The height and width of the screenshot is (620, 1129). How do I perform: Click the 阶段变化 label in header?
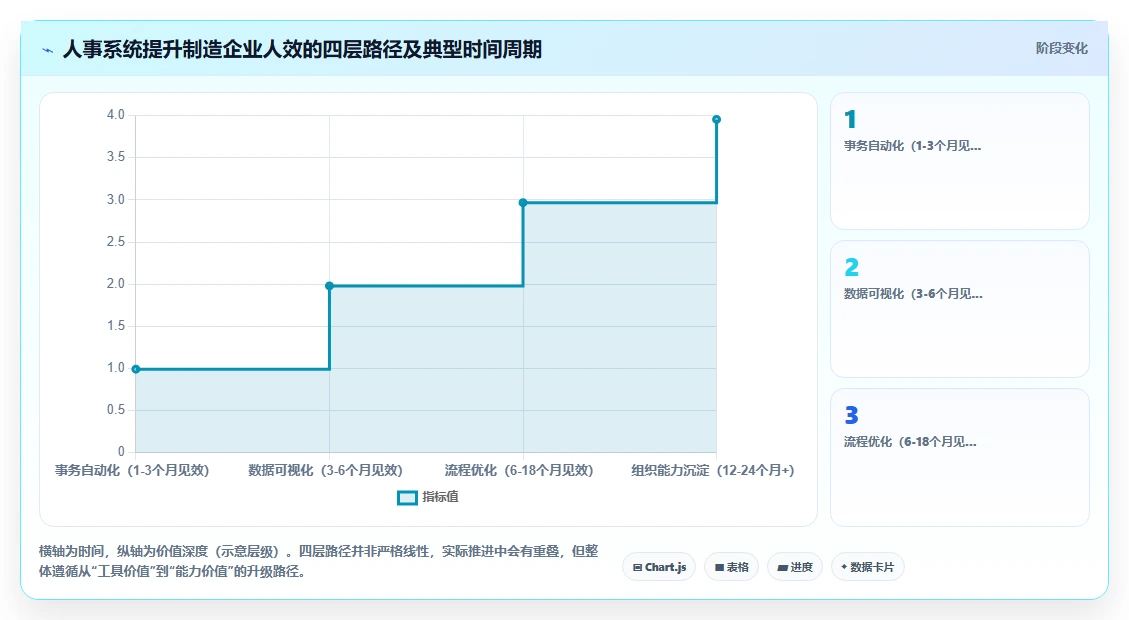1061,48
